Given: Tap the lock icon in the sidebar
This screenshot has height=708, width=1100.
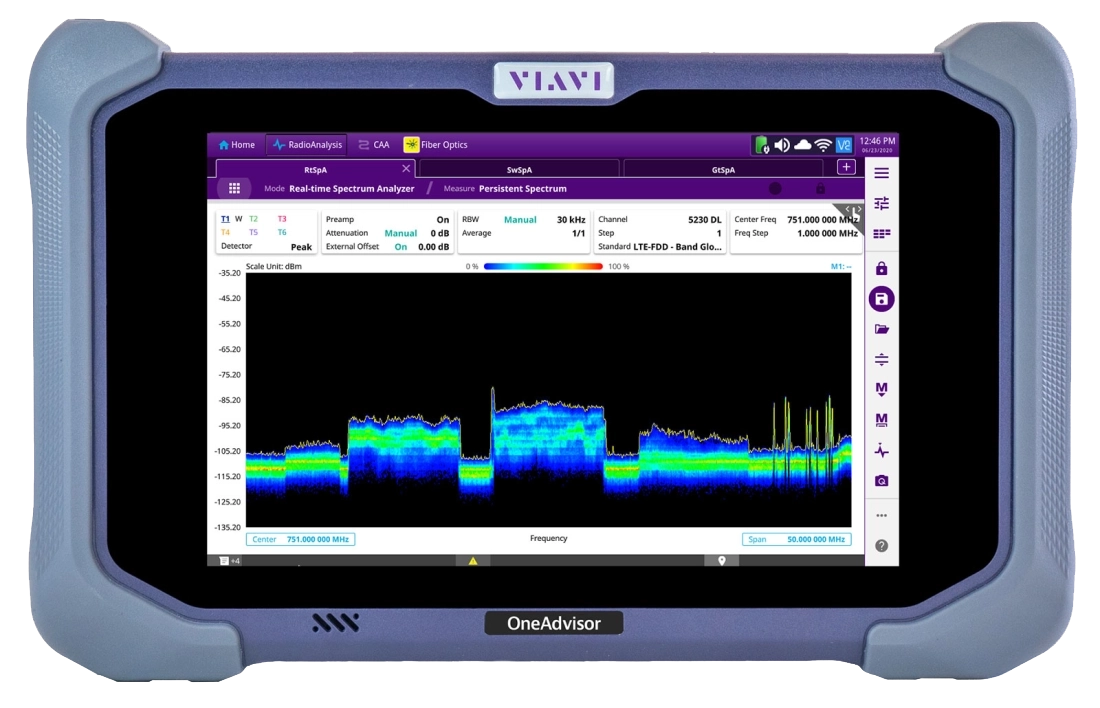Looking at the screenshot, I should pyautogui.click(x=881, y=269).
